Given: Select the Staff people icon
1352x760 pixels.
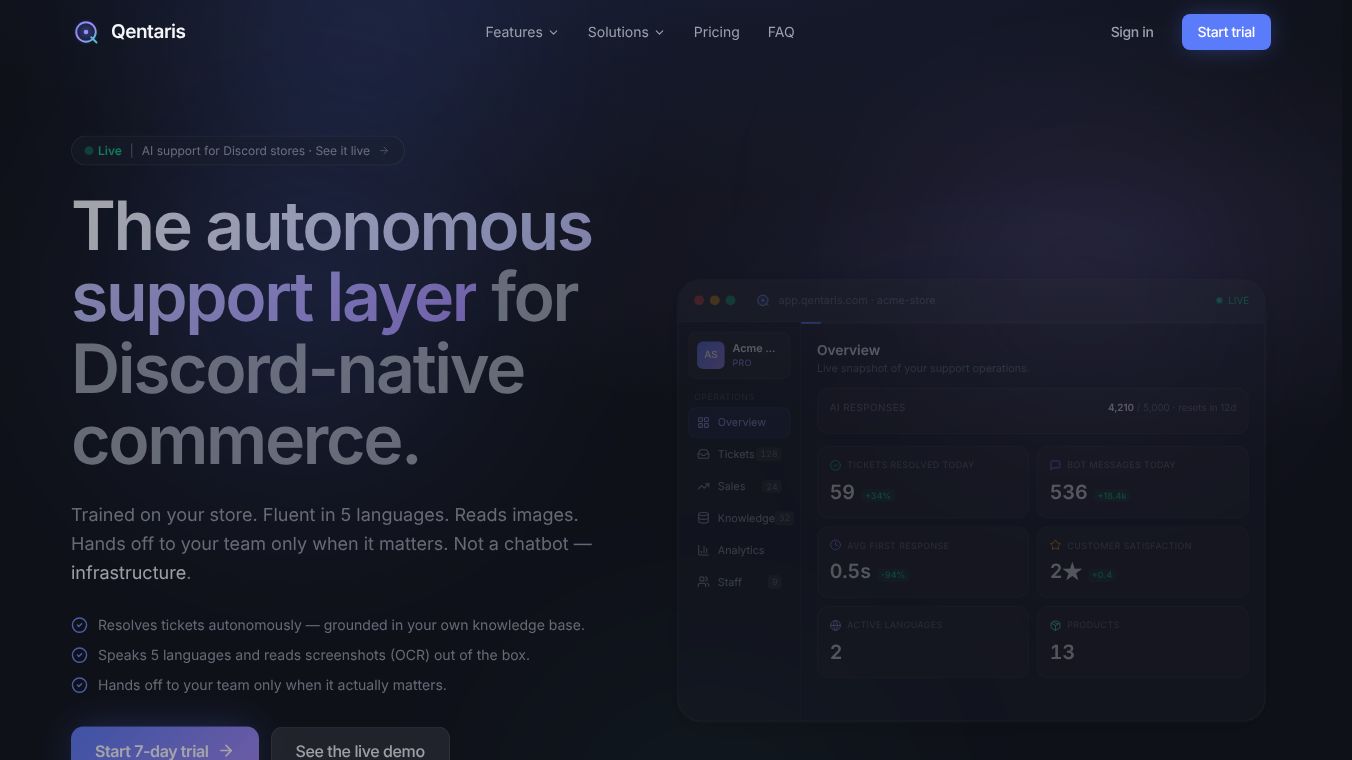Looking at the screenshot, I should pos(703,582).
